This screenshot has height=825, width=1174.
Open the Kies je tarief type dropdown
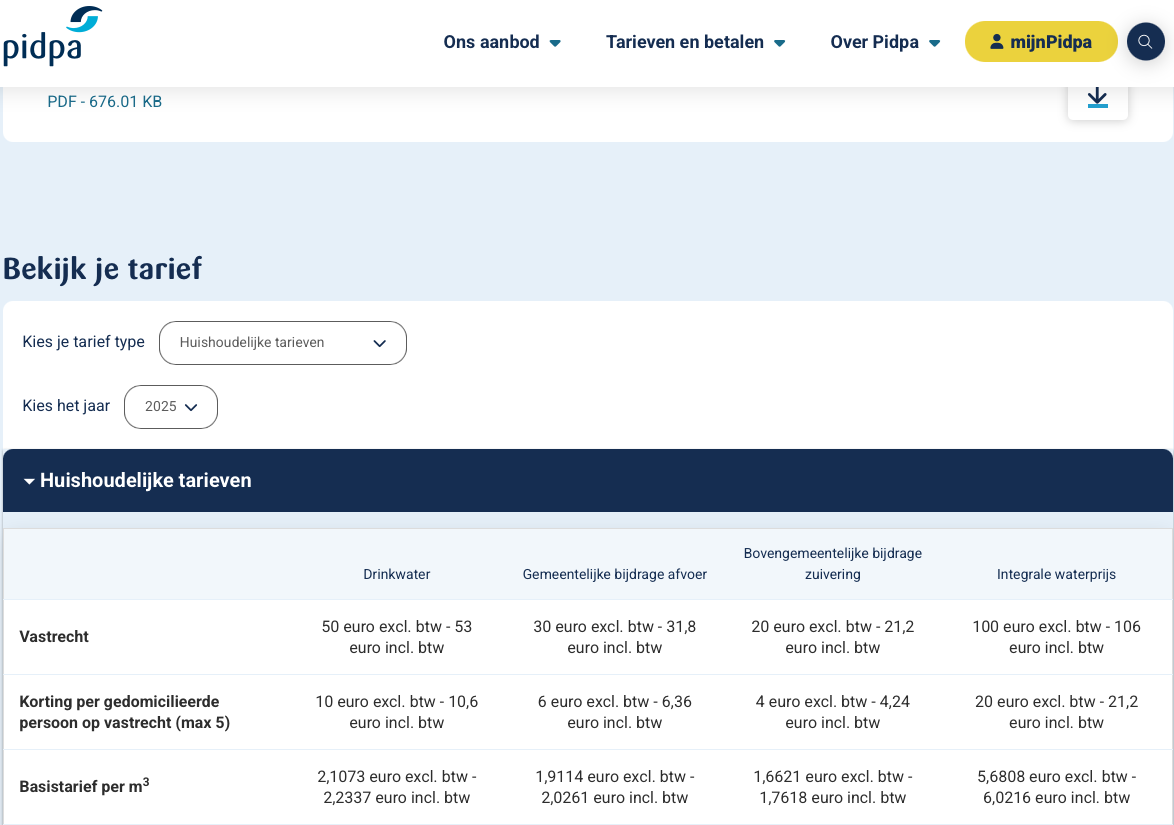point(283,343)
